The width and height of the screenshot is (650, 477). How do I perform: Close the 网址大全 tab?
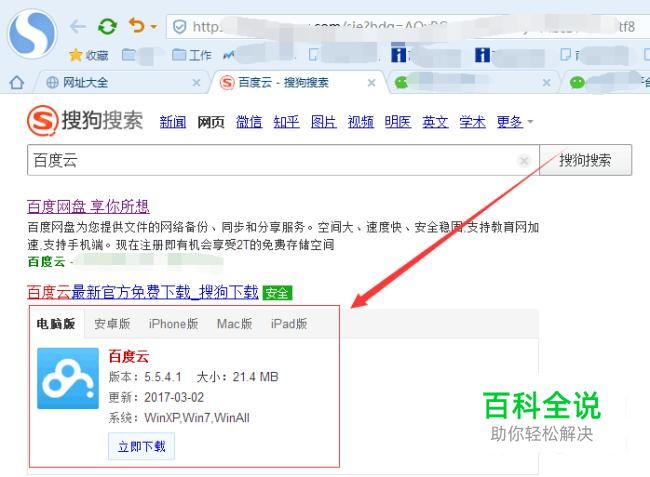(x=196, y=83)
